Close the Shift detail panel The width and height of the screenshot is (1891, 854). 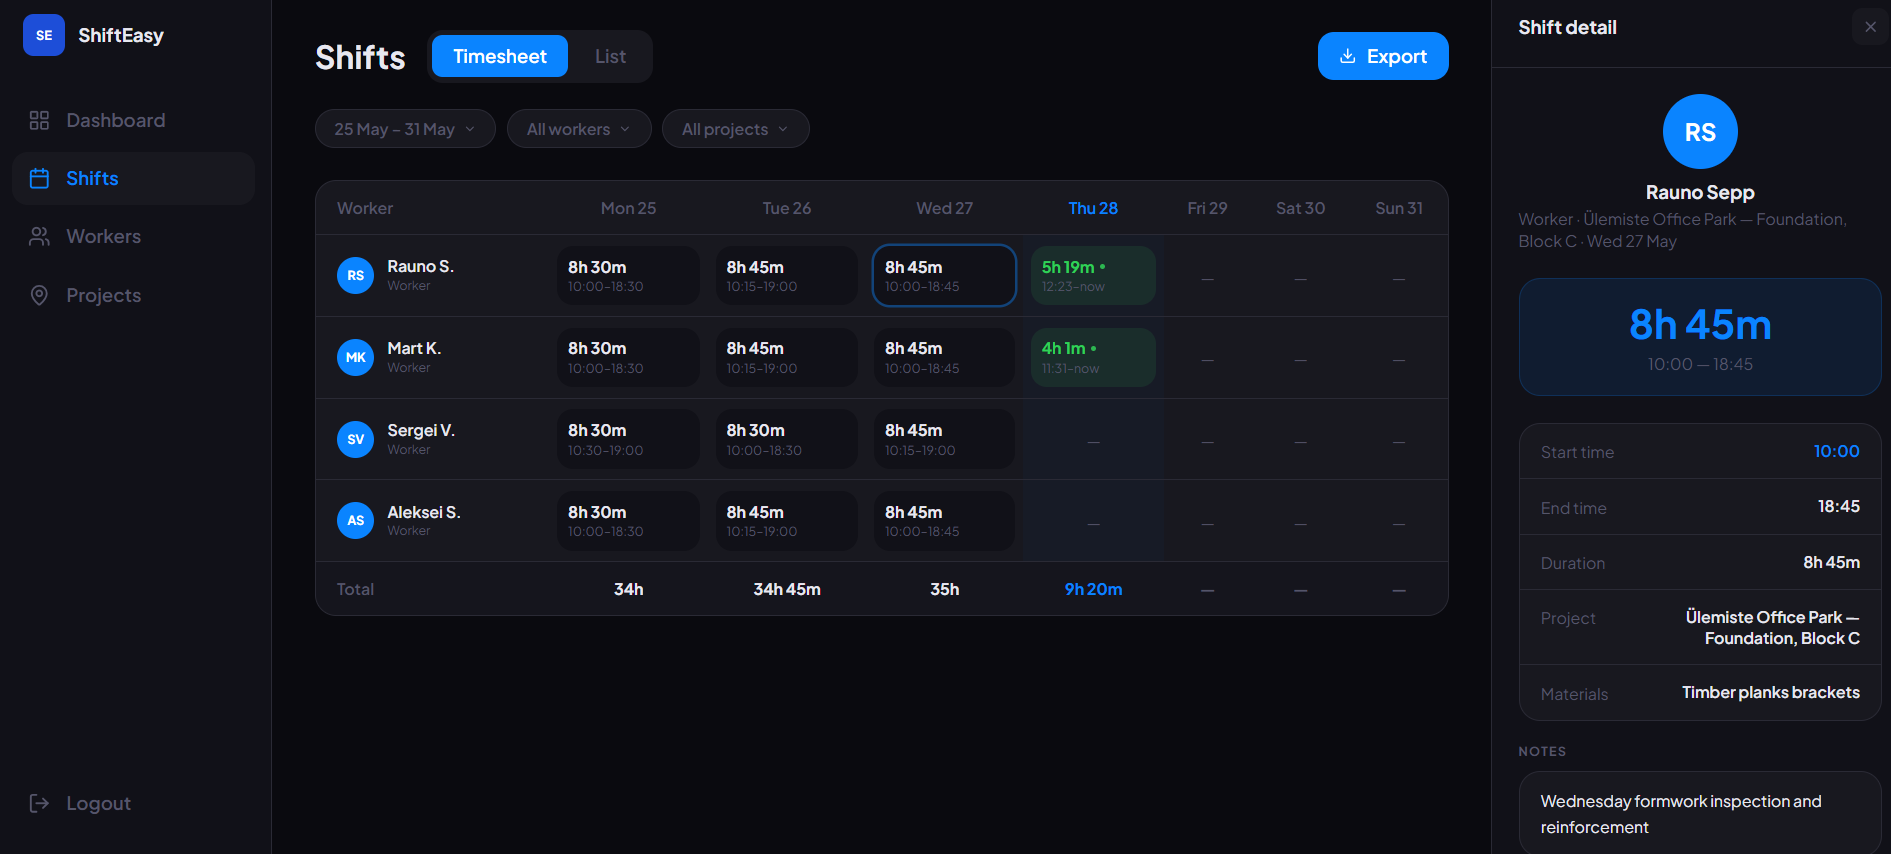click(x=1870, y=27)
